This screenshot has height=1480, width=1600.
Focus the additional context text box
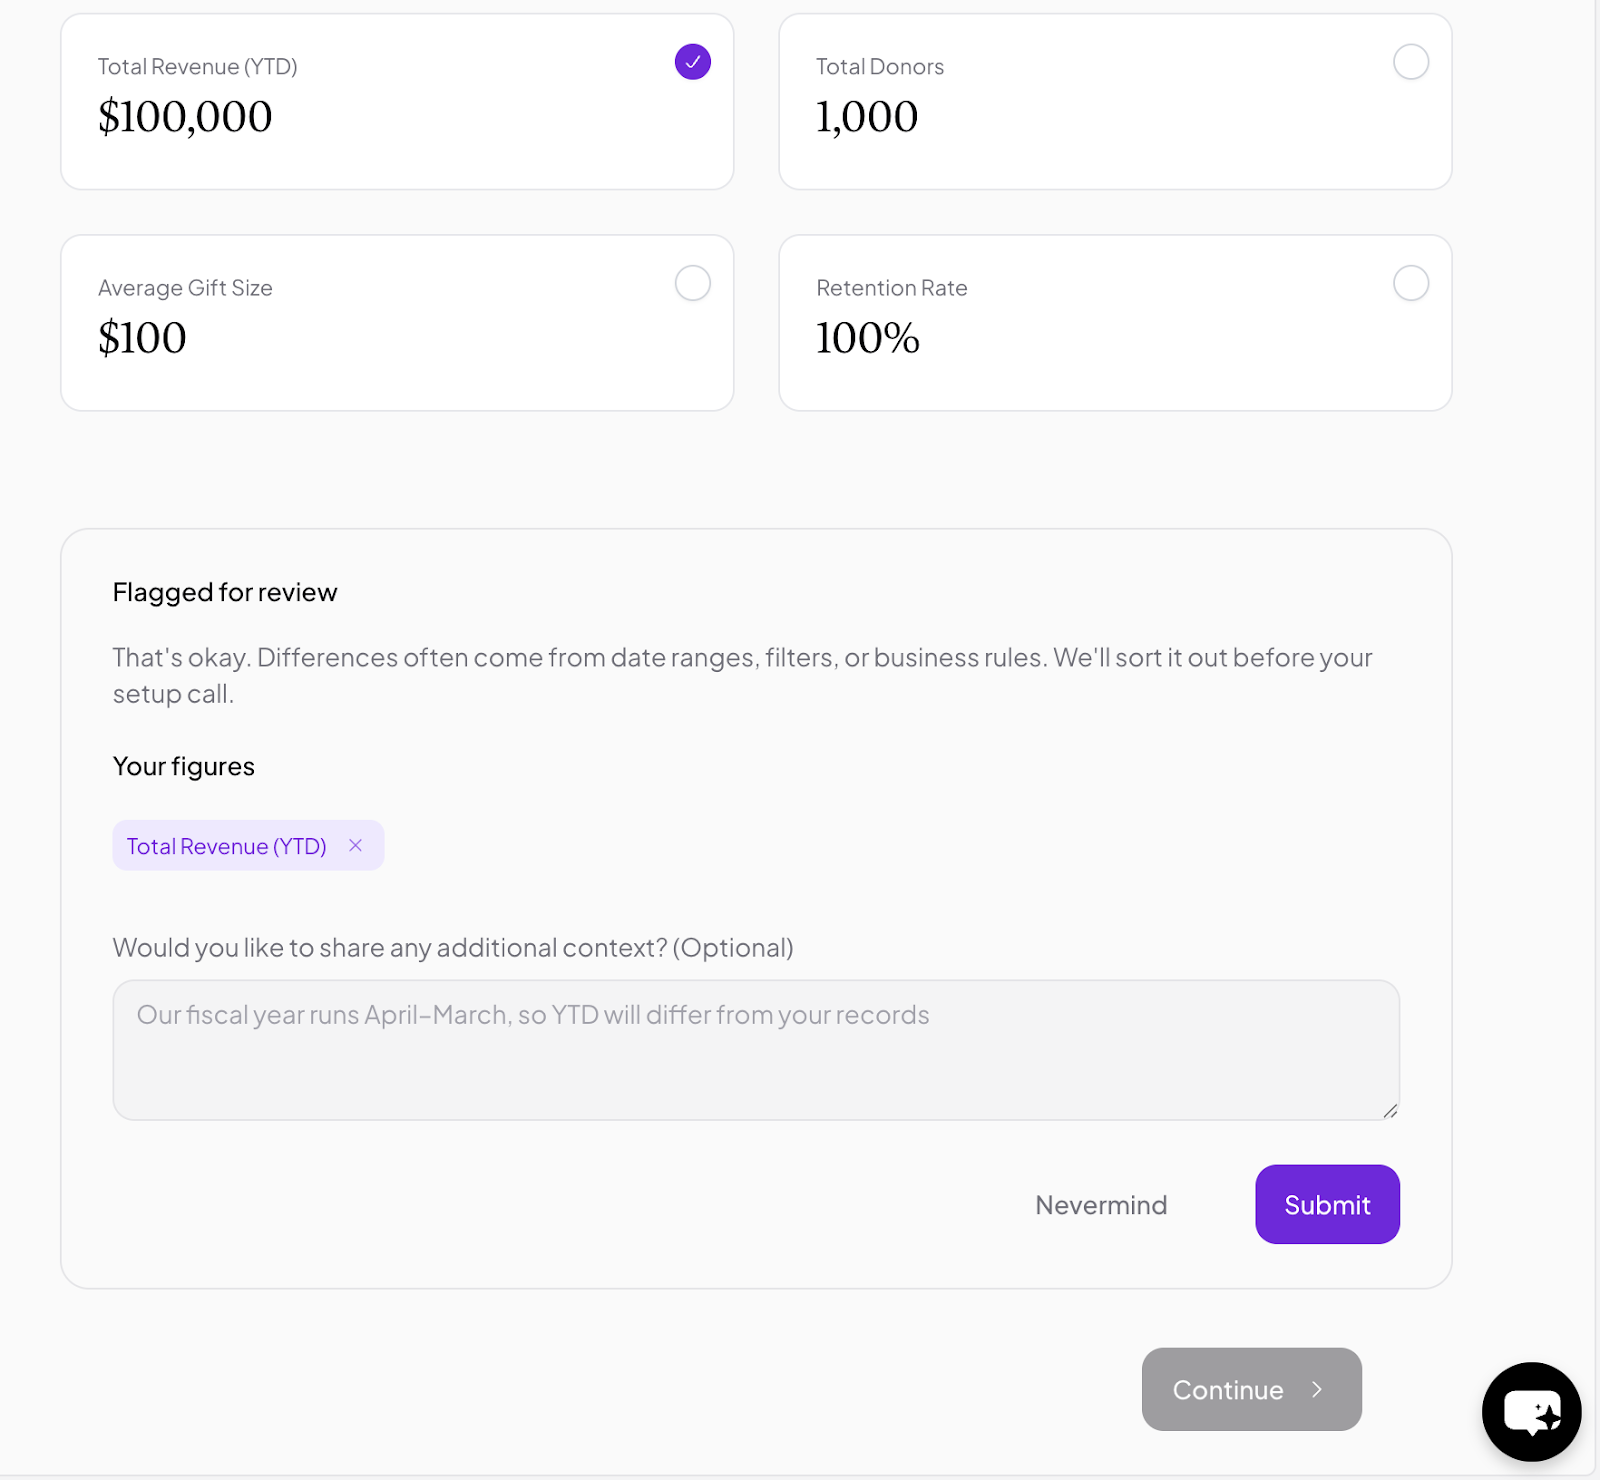click(x=755, y=1049)
